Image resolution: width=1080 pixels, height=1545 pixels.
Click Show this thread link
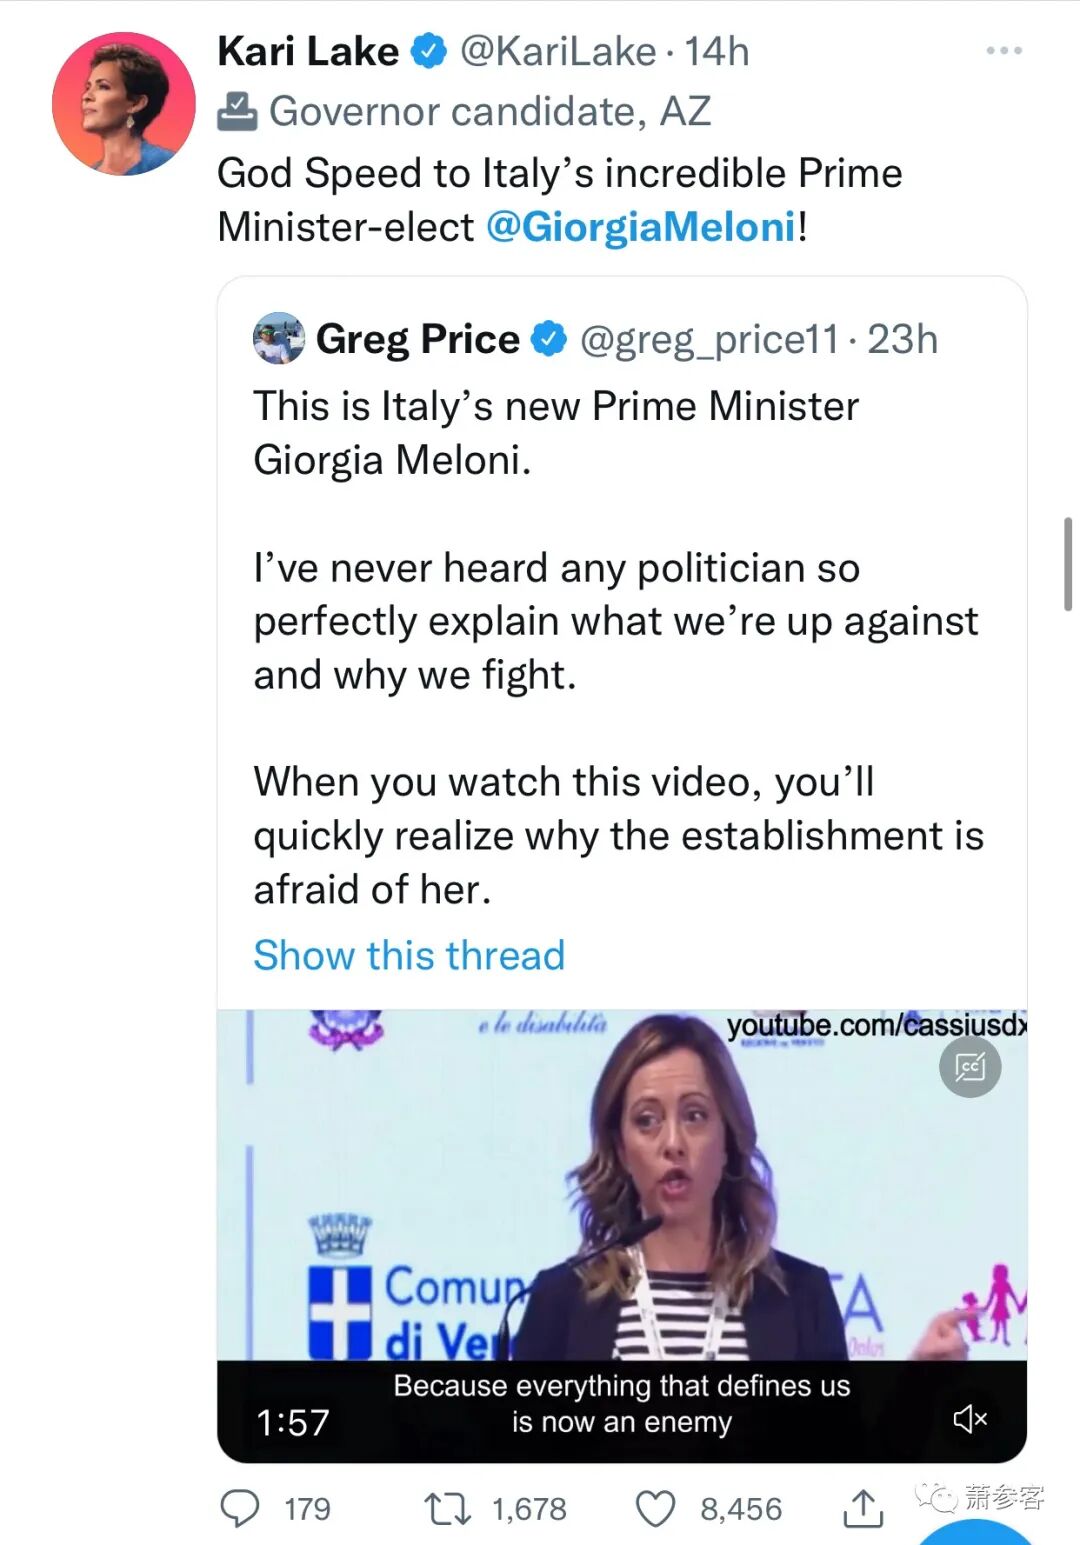409,955
